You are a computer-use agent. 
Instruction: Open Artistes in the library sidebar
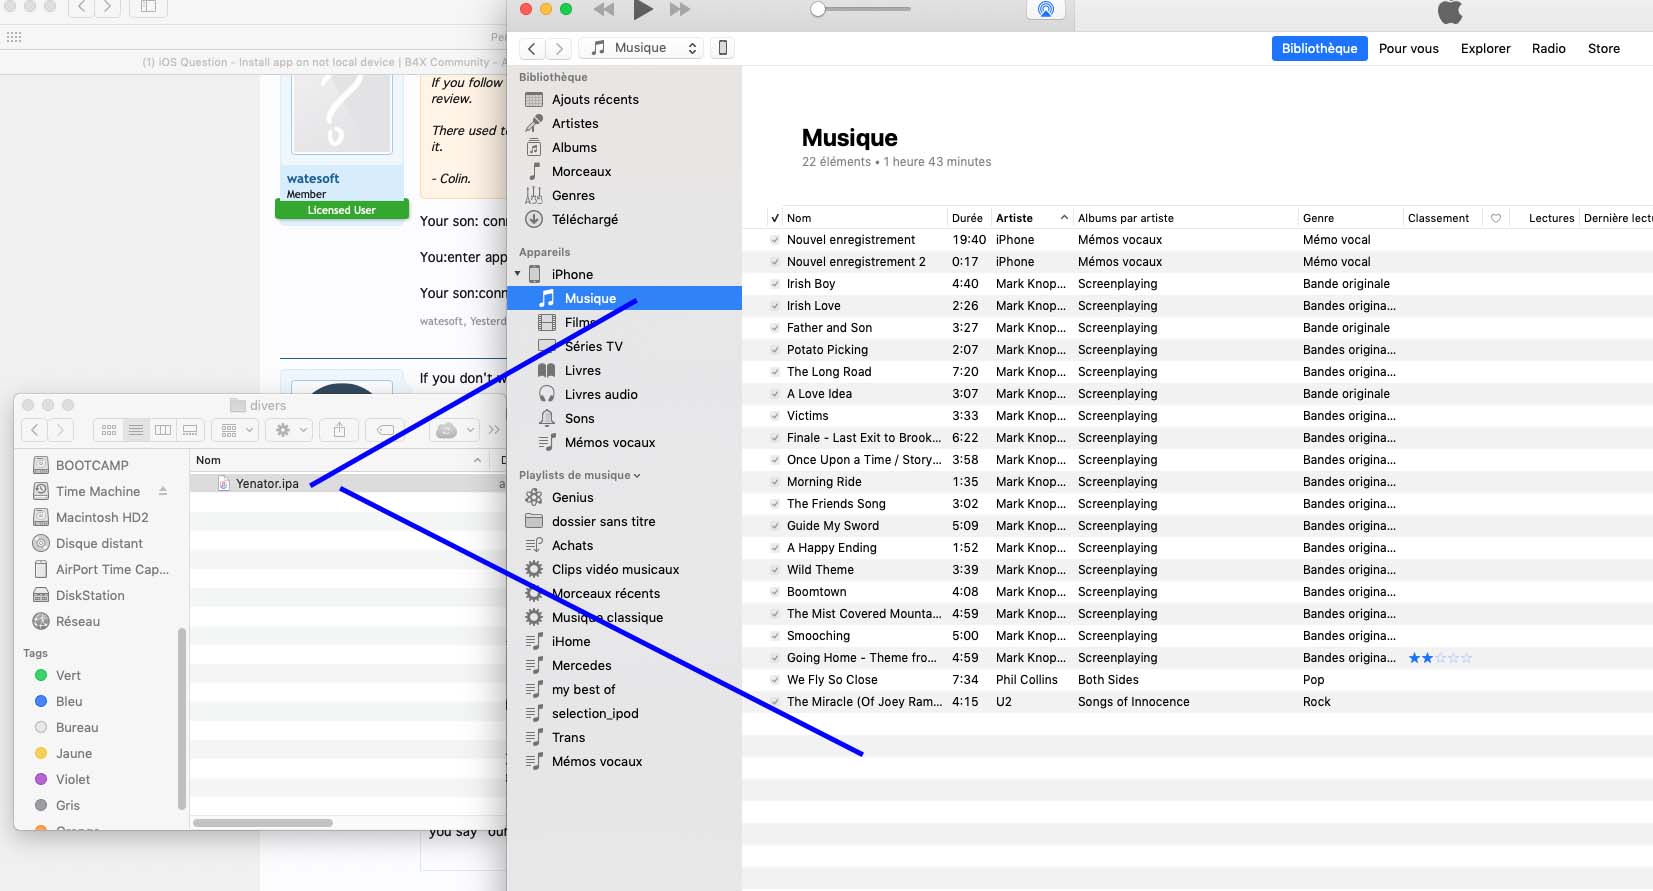point(575,123)
